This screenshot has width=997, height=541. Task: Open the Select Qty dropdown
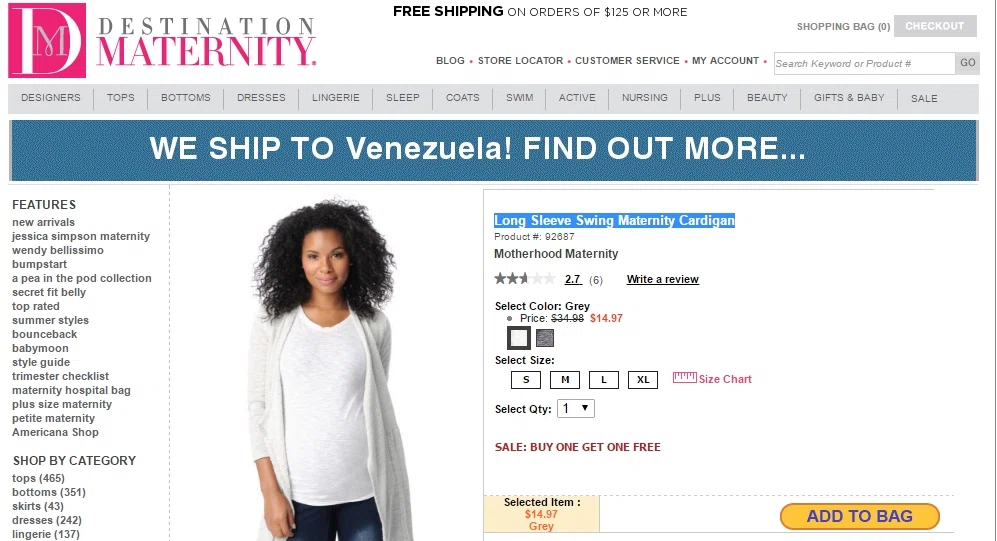[575, 408]
